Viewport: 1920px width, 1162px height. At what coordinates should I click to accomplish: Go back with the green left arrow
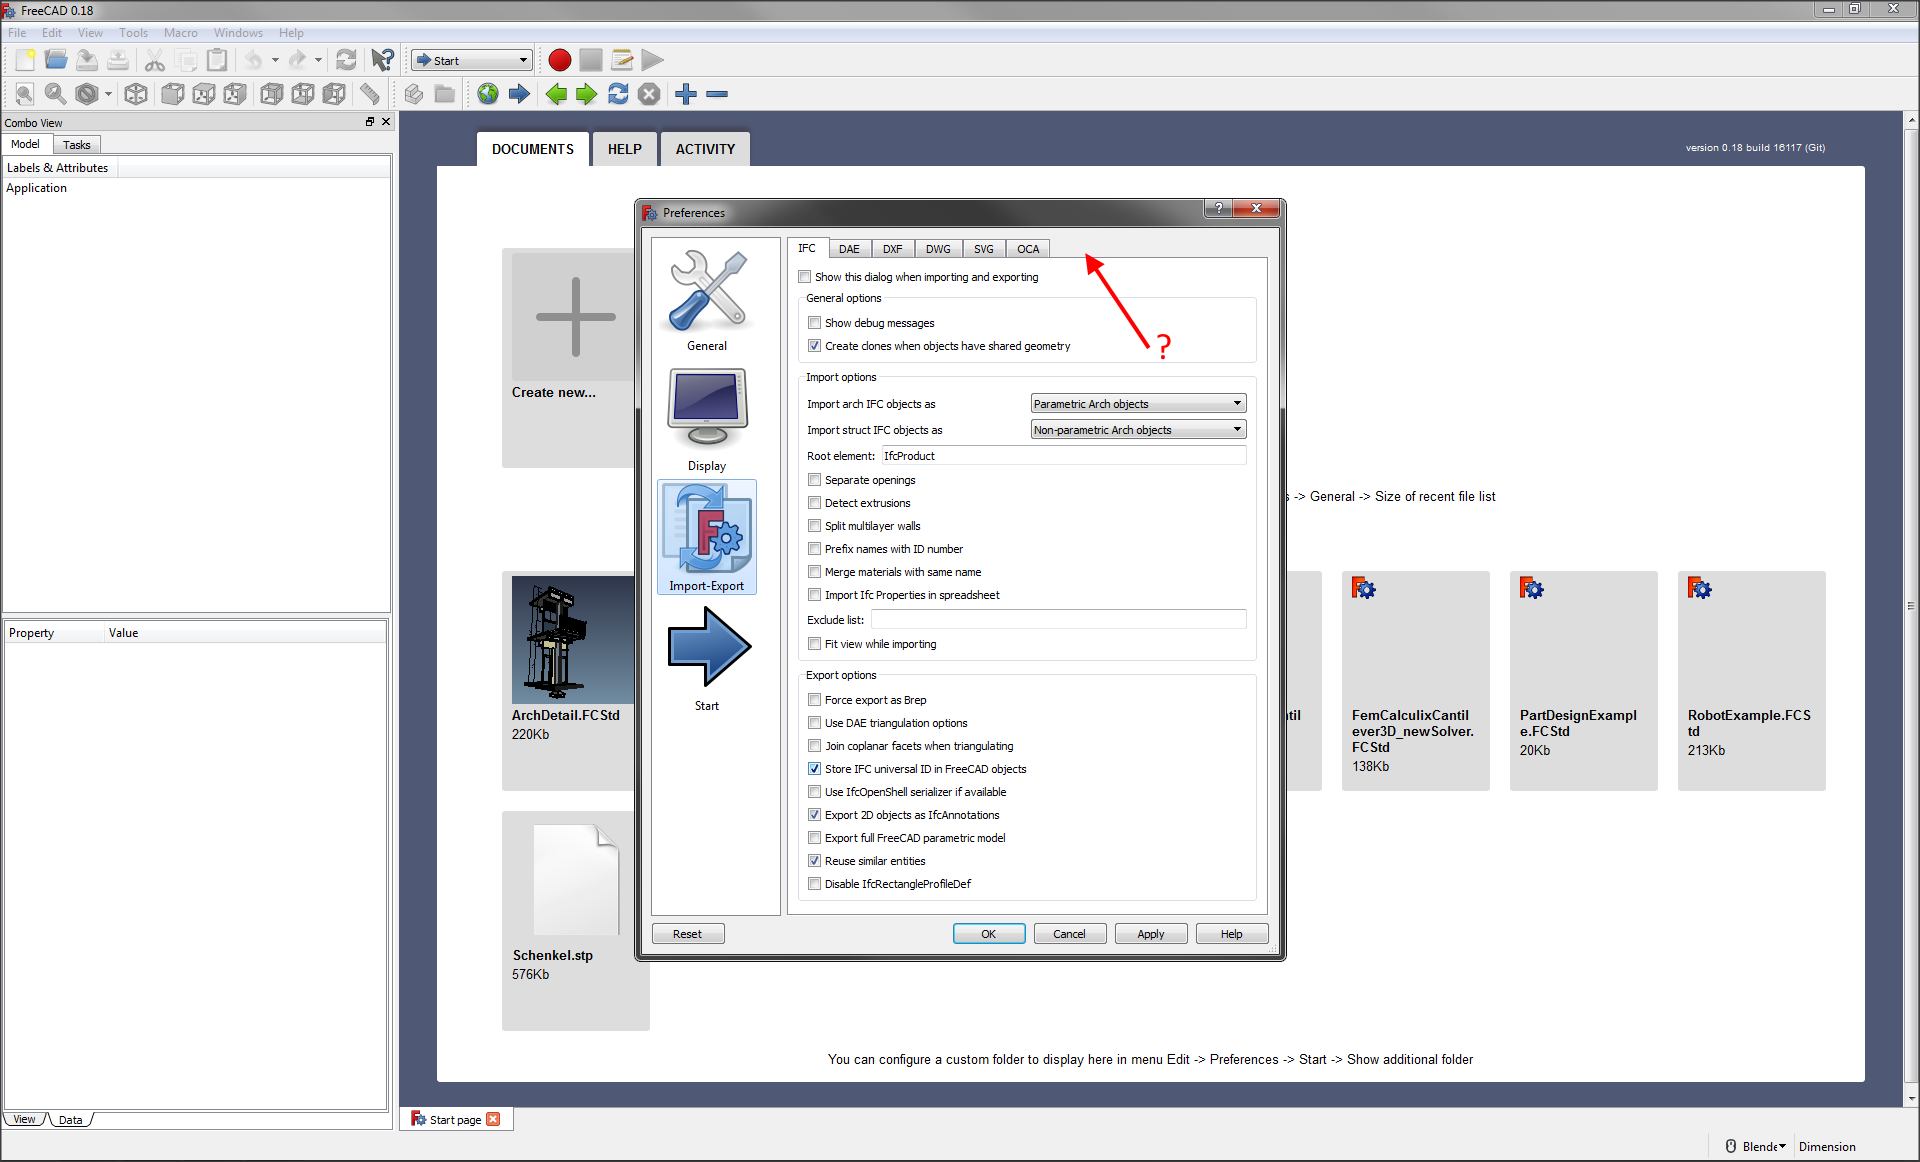(556, 94)
